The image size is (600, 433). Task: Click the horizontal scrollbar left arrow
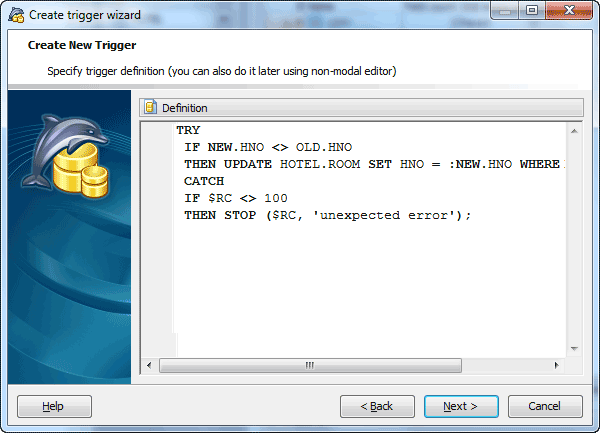[149, 365]
